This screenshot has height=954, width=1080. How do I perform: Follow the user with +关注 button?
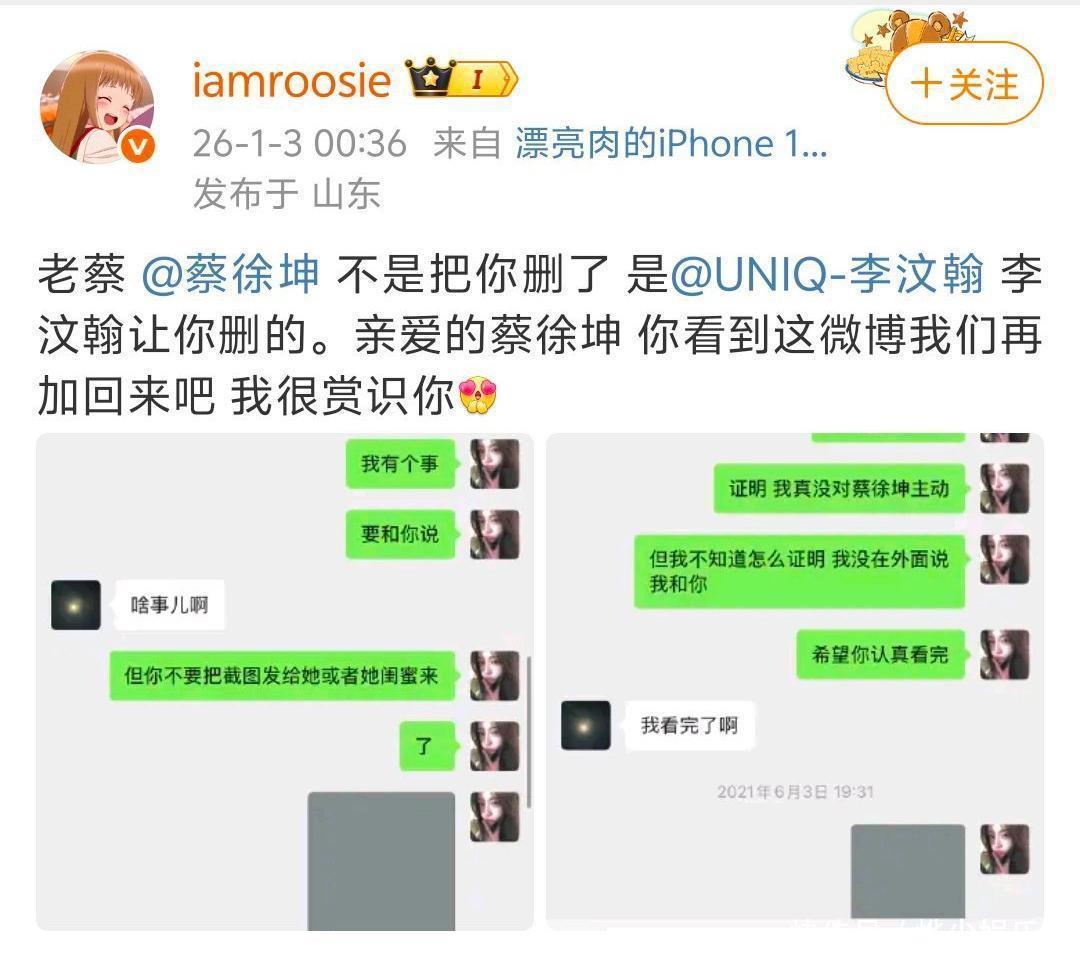[x=964, y=83]
